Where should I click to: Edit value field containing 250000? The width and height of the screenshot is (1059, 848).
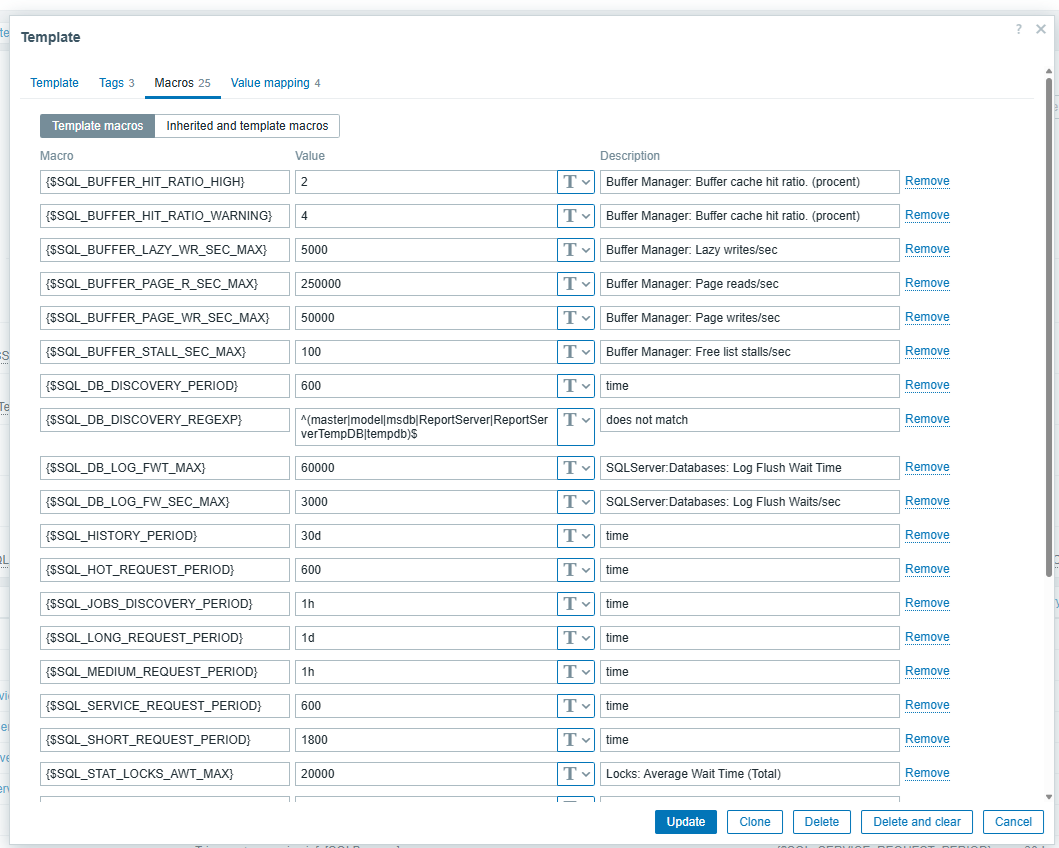(x=426, y=284)
